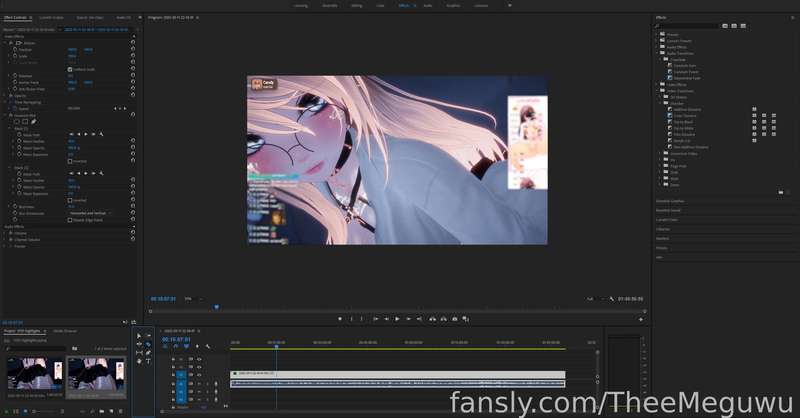This screenshot has width=800, height=418.
Task: Select the Hand tool
Action: tap(139, 361)
